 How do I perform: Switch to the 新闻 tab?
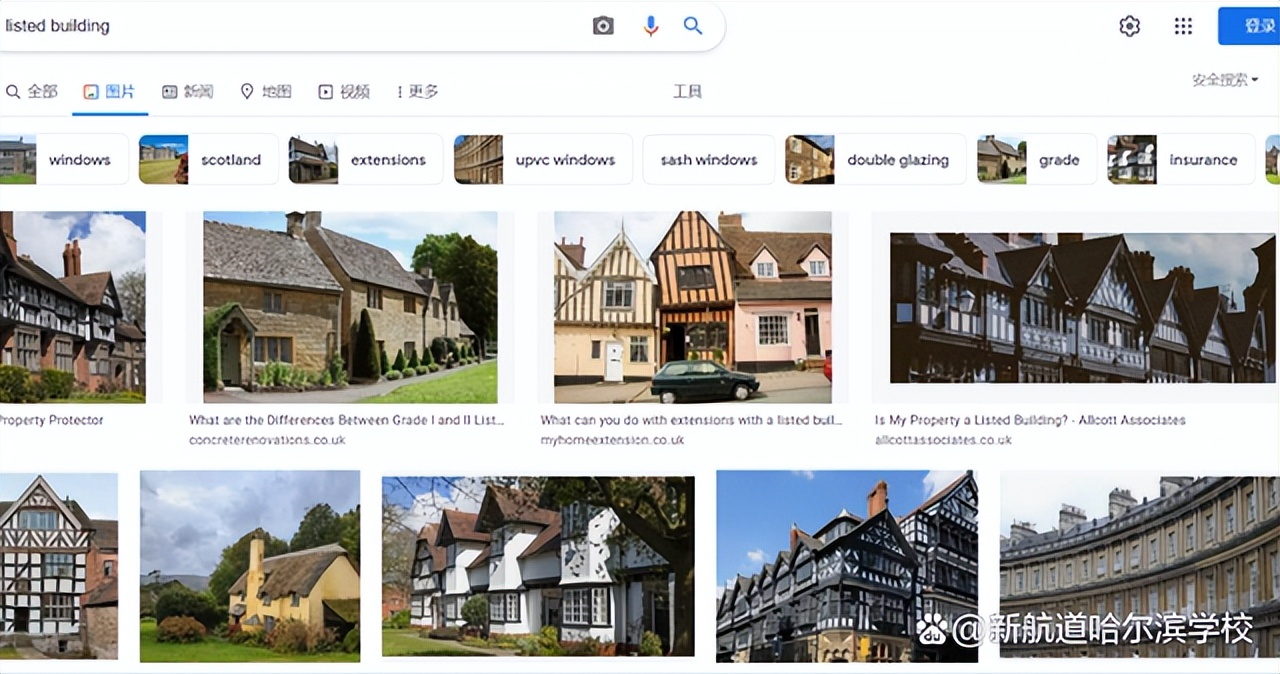pos(188,92)
